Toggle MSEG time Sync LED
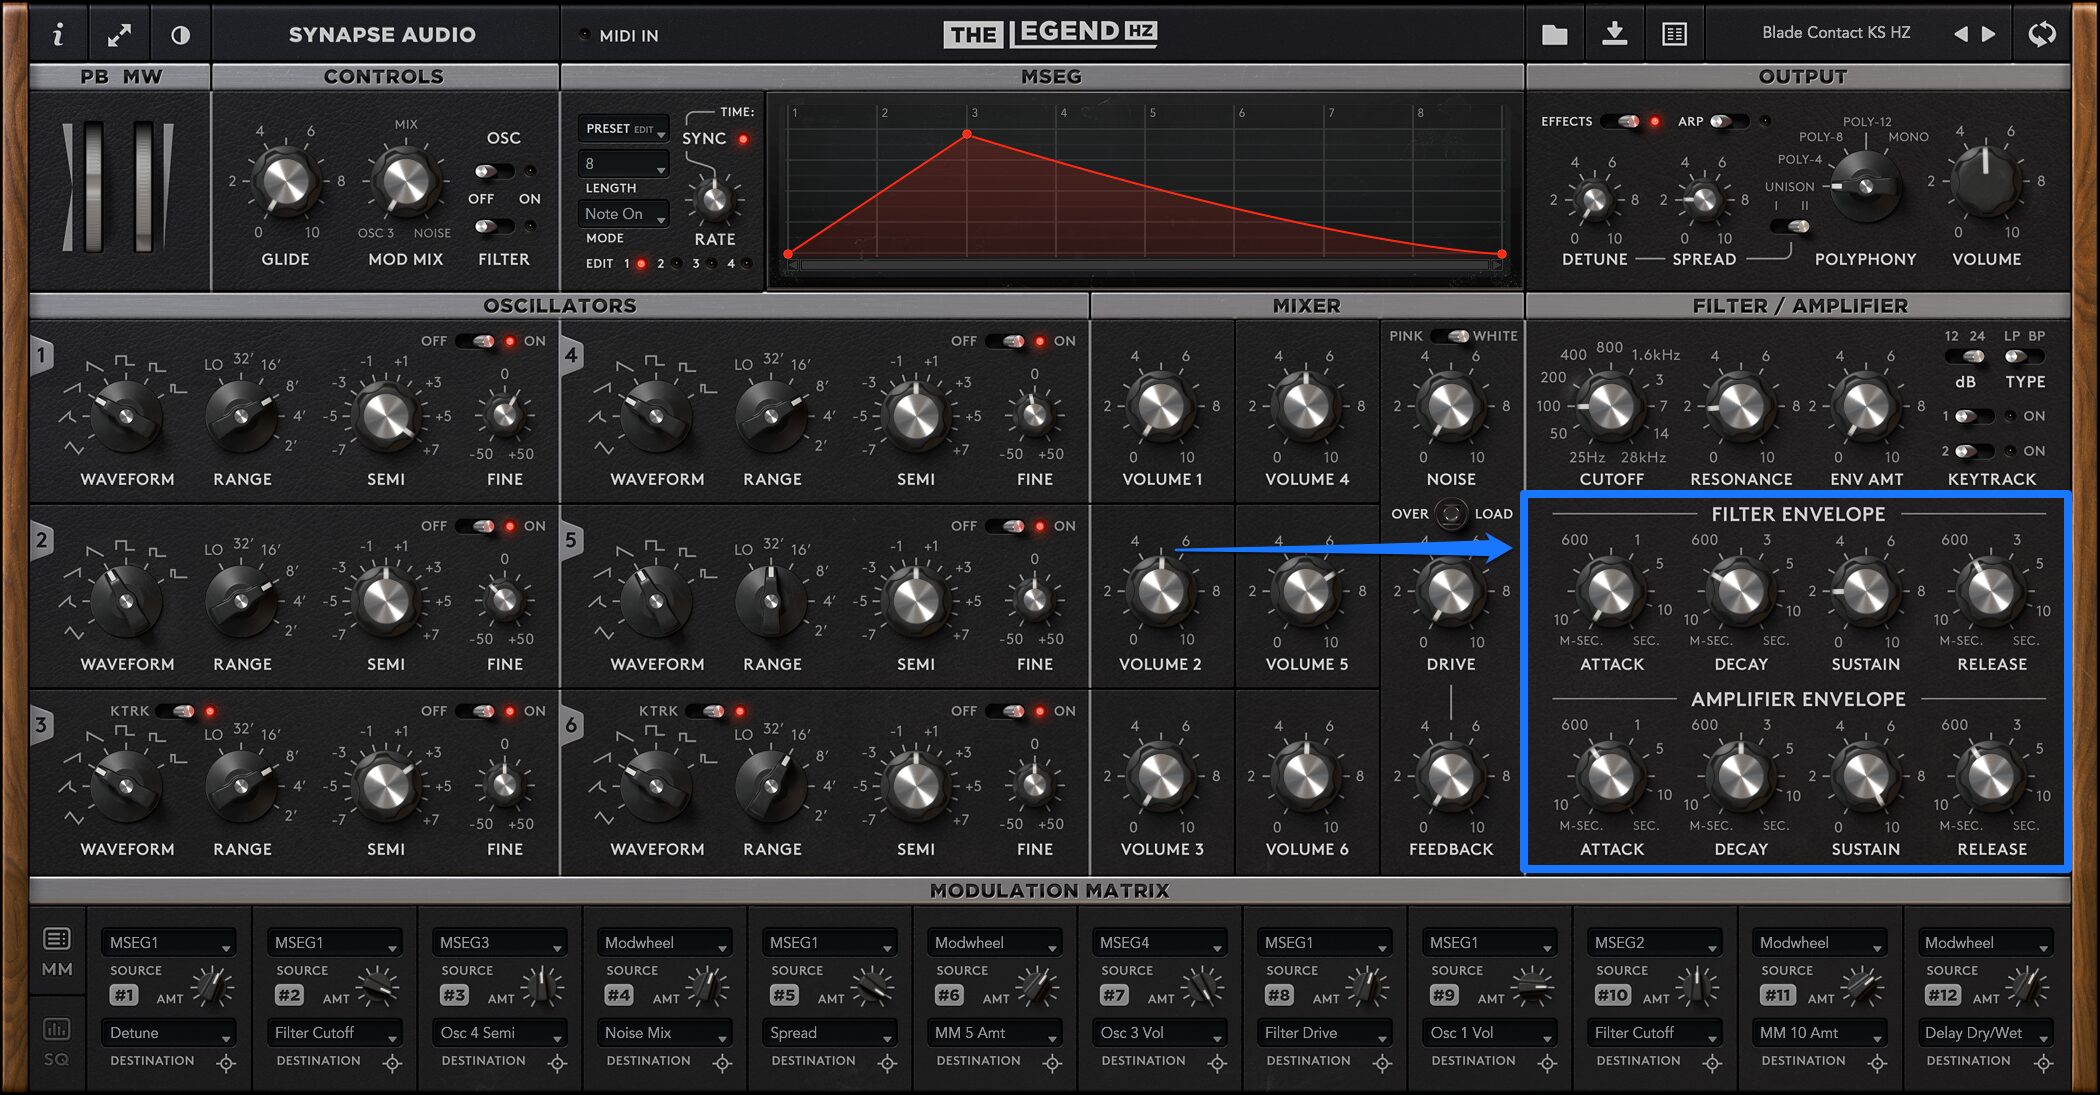The image size is (2100, 1095). [x=743, y=139]
